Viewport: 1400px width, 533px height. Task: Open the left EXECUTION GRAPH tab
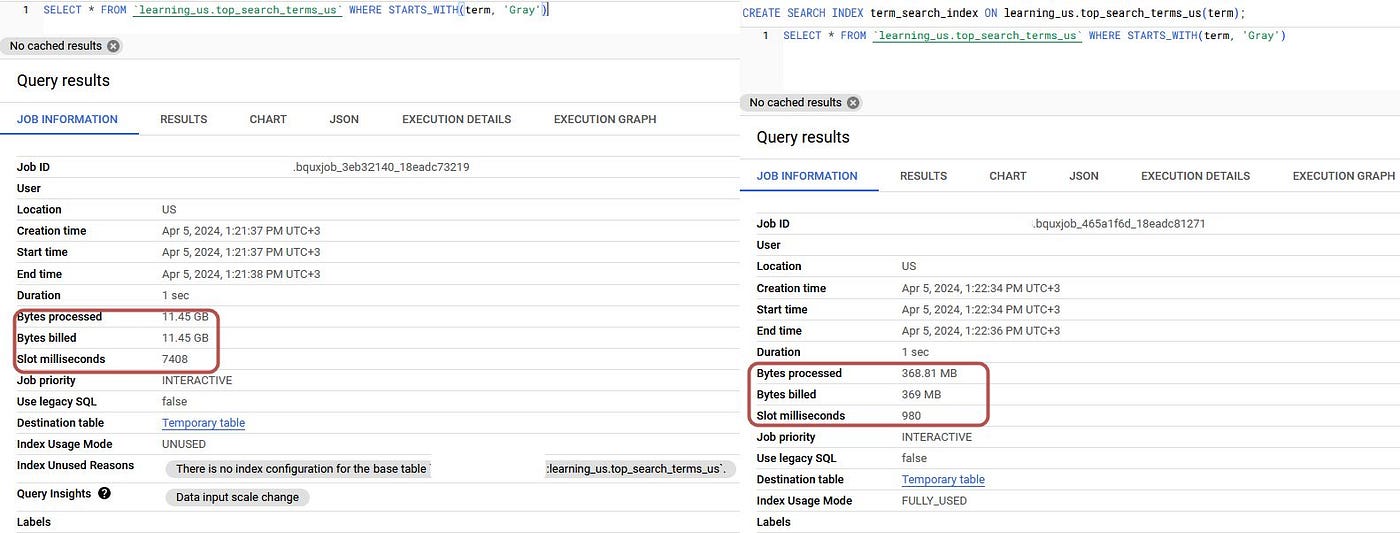605,119
